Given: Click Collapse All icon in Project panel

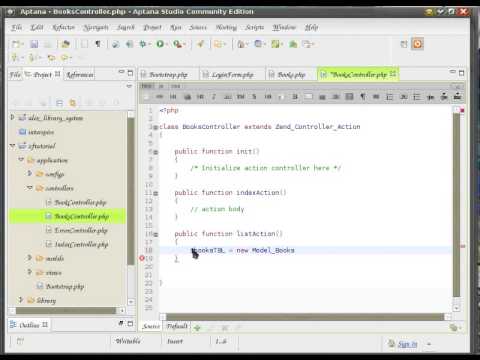Looking at the screenshot, I should pos(59,103).
